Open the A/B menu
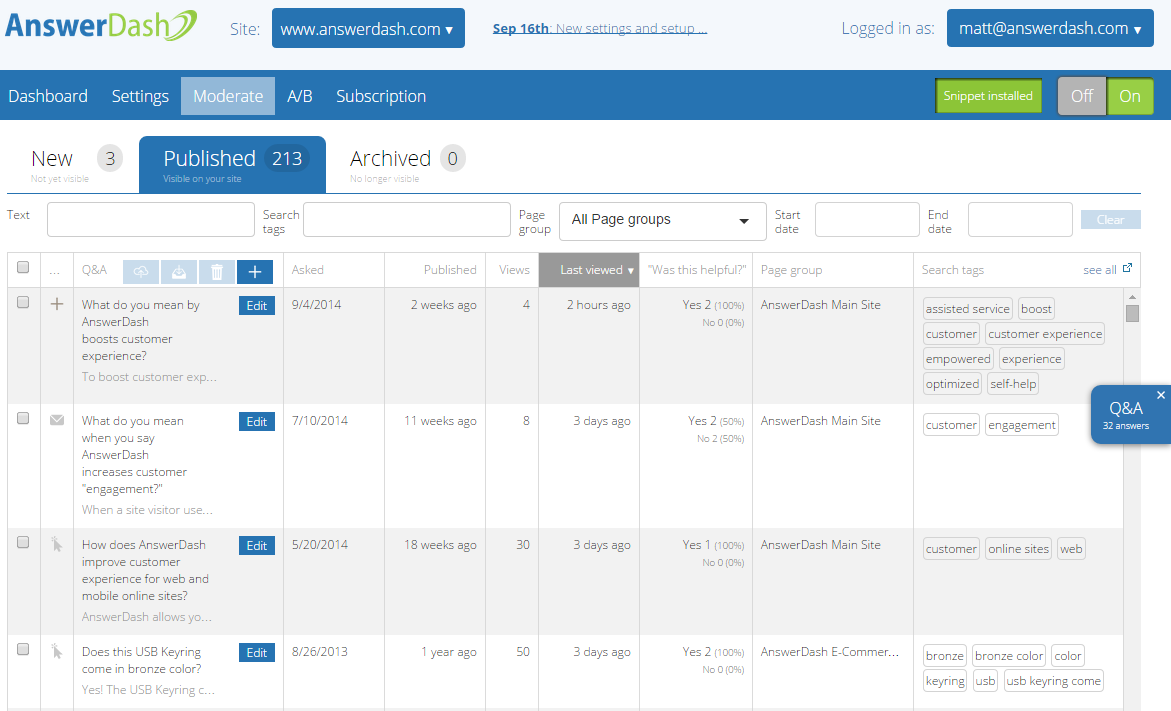Viewport: 1171px width, 711px height. 299,96
